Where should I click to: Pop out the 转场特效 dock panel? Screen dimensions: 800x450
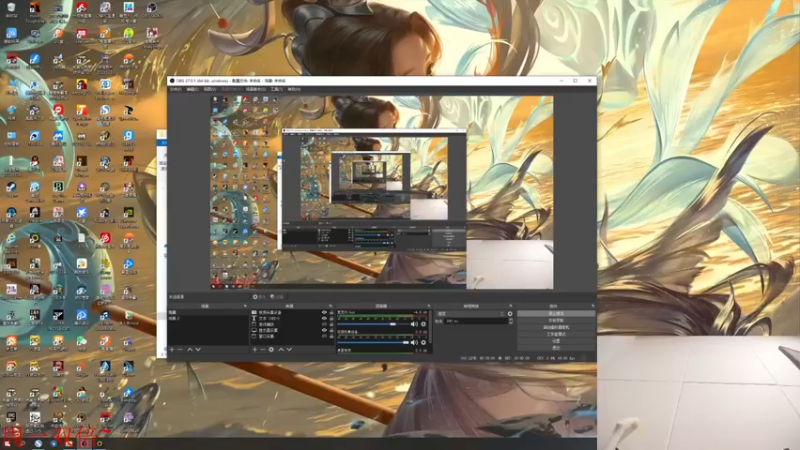point(511,306)
